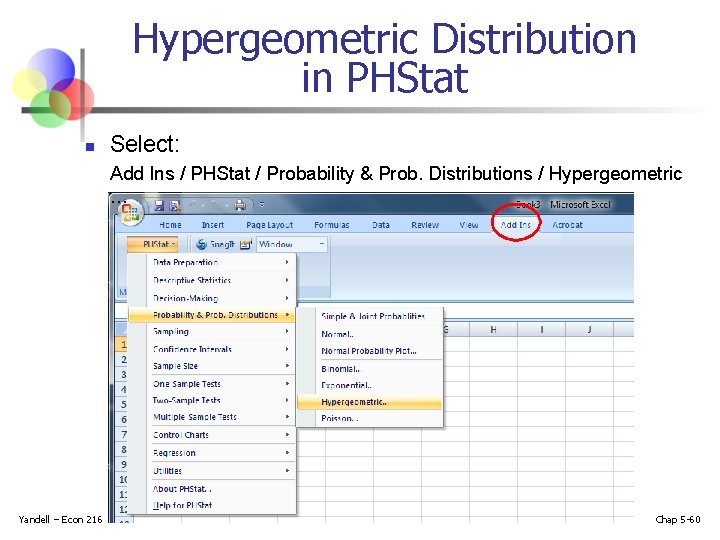
Task: Click the SnagIt globe icon
Action: [201, 244]
